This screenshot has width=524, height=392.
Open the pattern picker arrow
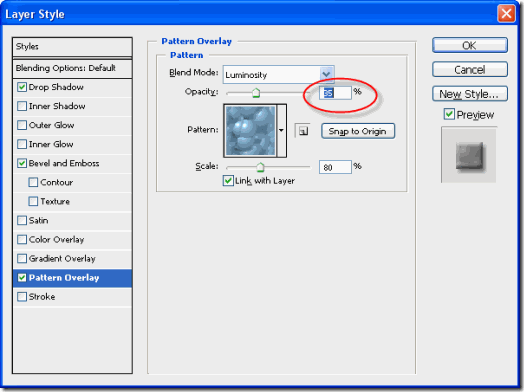pos(281,130)
